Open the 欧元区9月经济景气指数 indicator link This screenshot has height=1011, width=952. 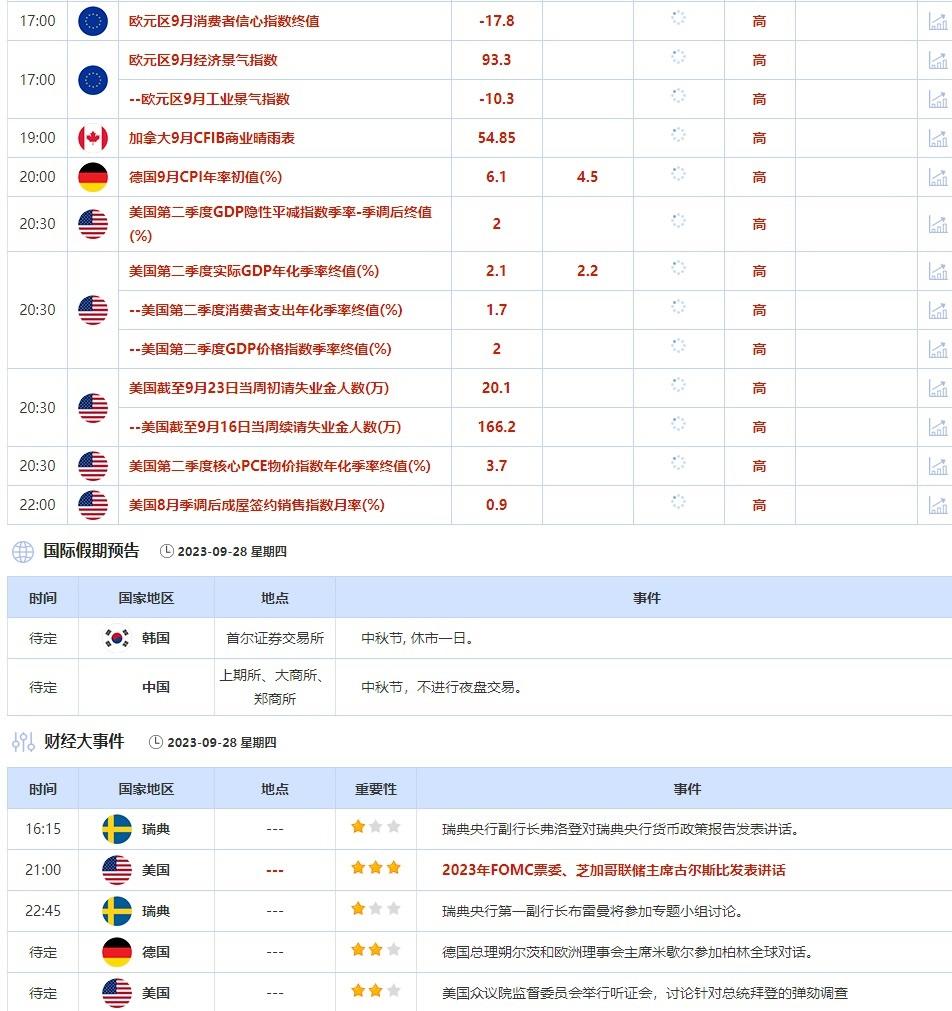point(203,60)
